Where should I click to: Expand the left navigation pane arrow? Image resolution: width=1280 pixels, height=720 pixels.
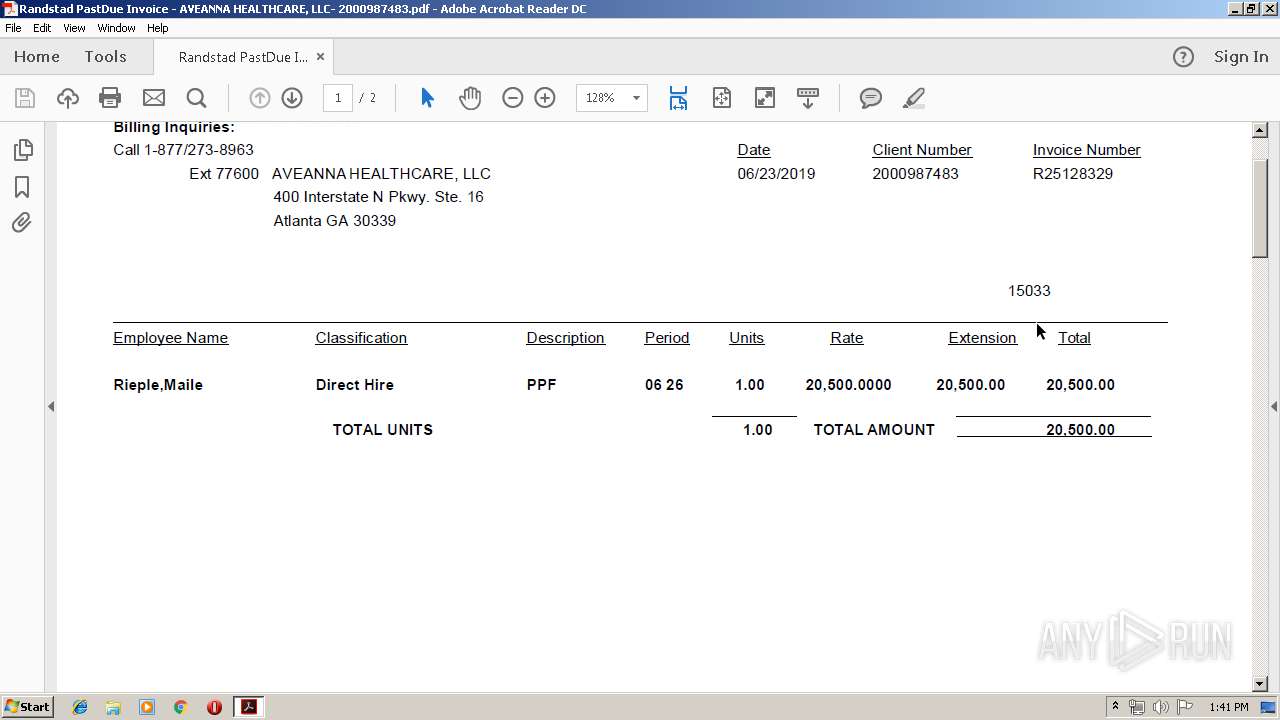[x=51, y=406]
